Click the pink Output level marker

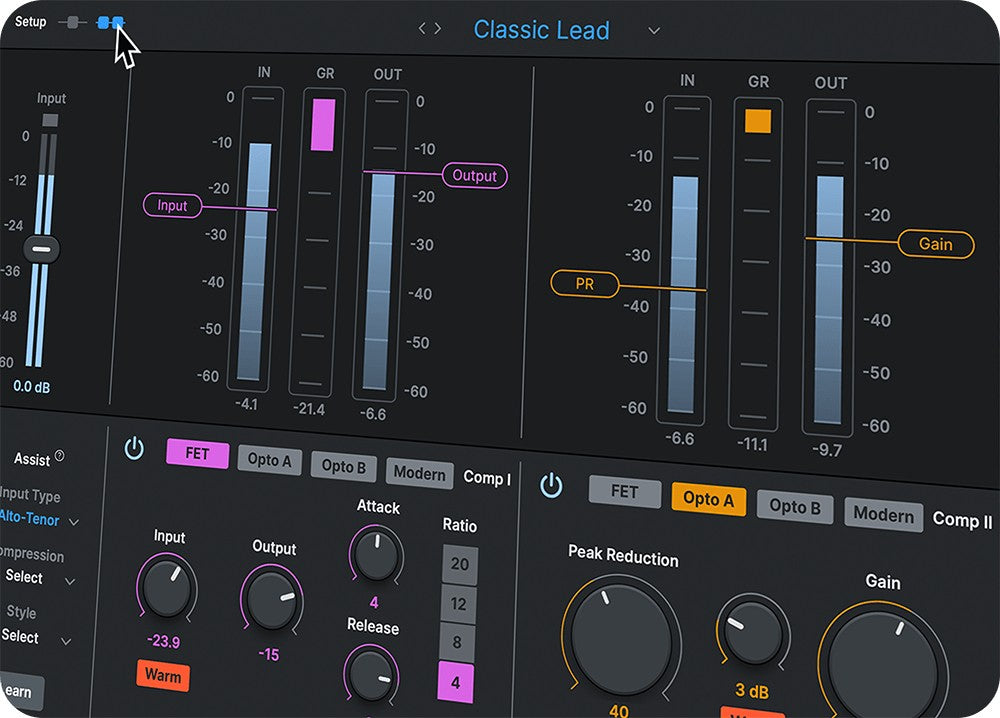pos(474,175)
